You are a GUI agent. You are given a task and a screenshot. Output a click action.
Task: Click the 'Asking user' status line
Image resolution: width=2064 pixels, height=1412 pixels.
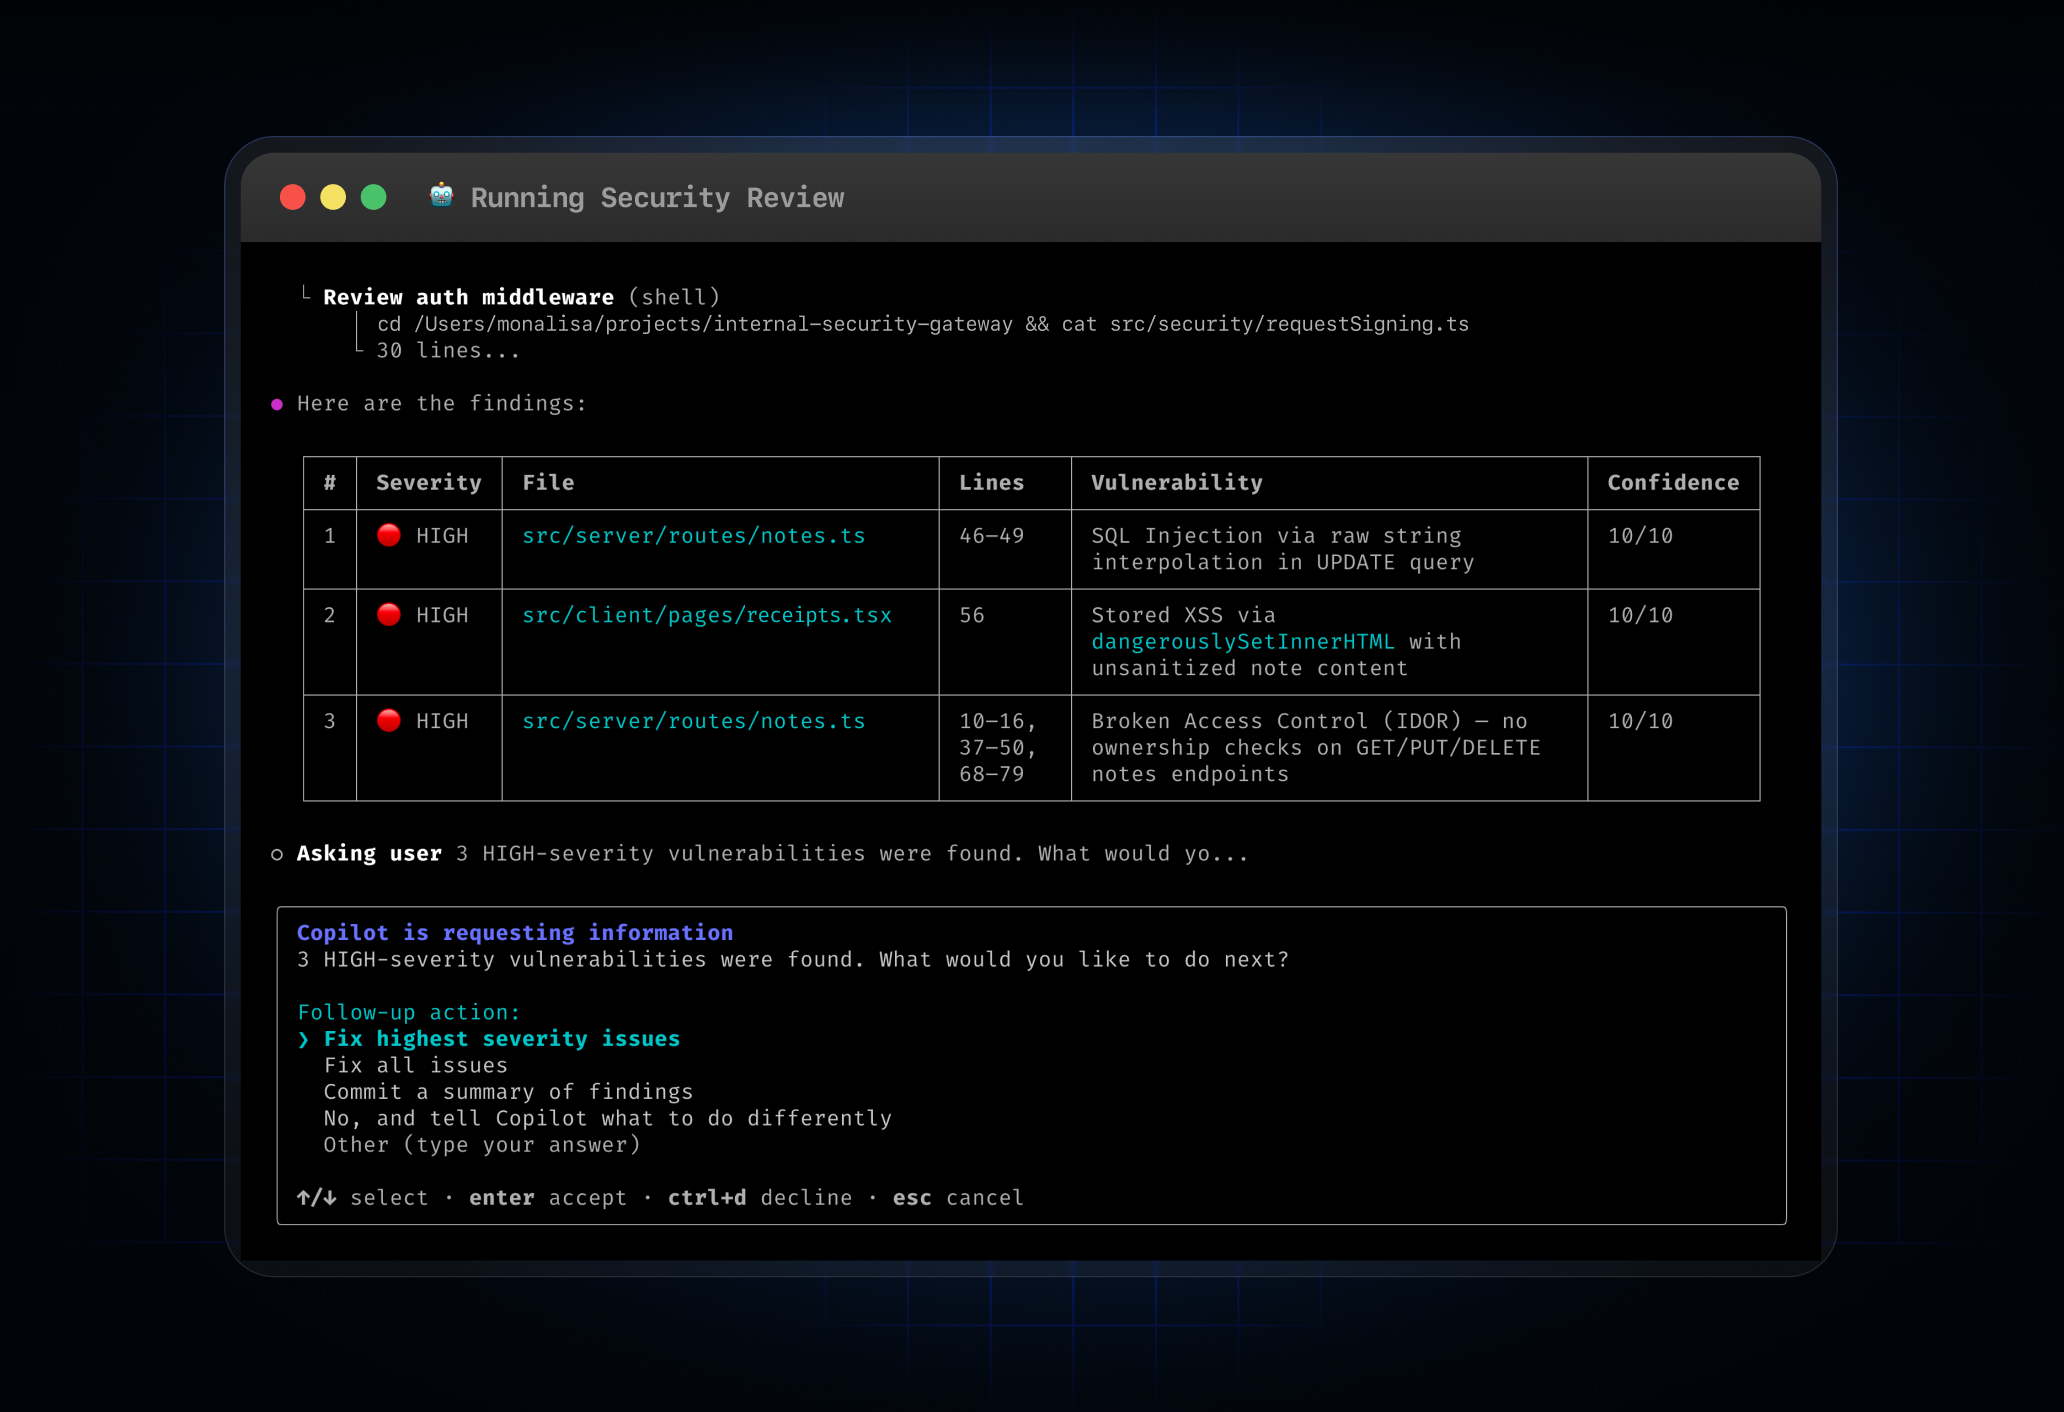click(x=772, y=854)
